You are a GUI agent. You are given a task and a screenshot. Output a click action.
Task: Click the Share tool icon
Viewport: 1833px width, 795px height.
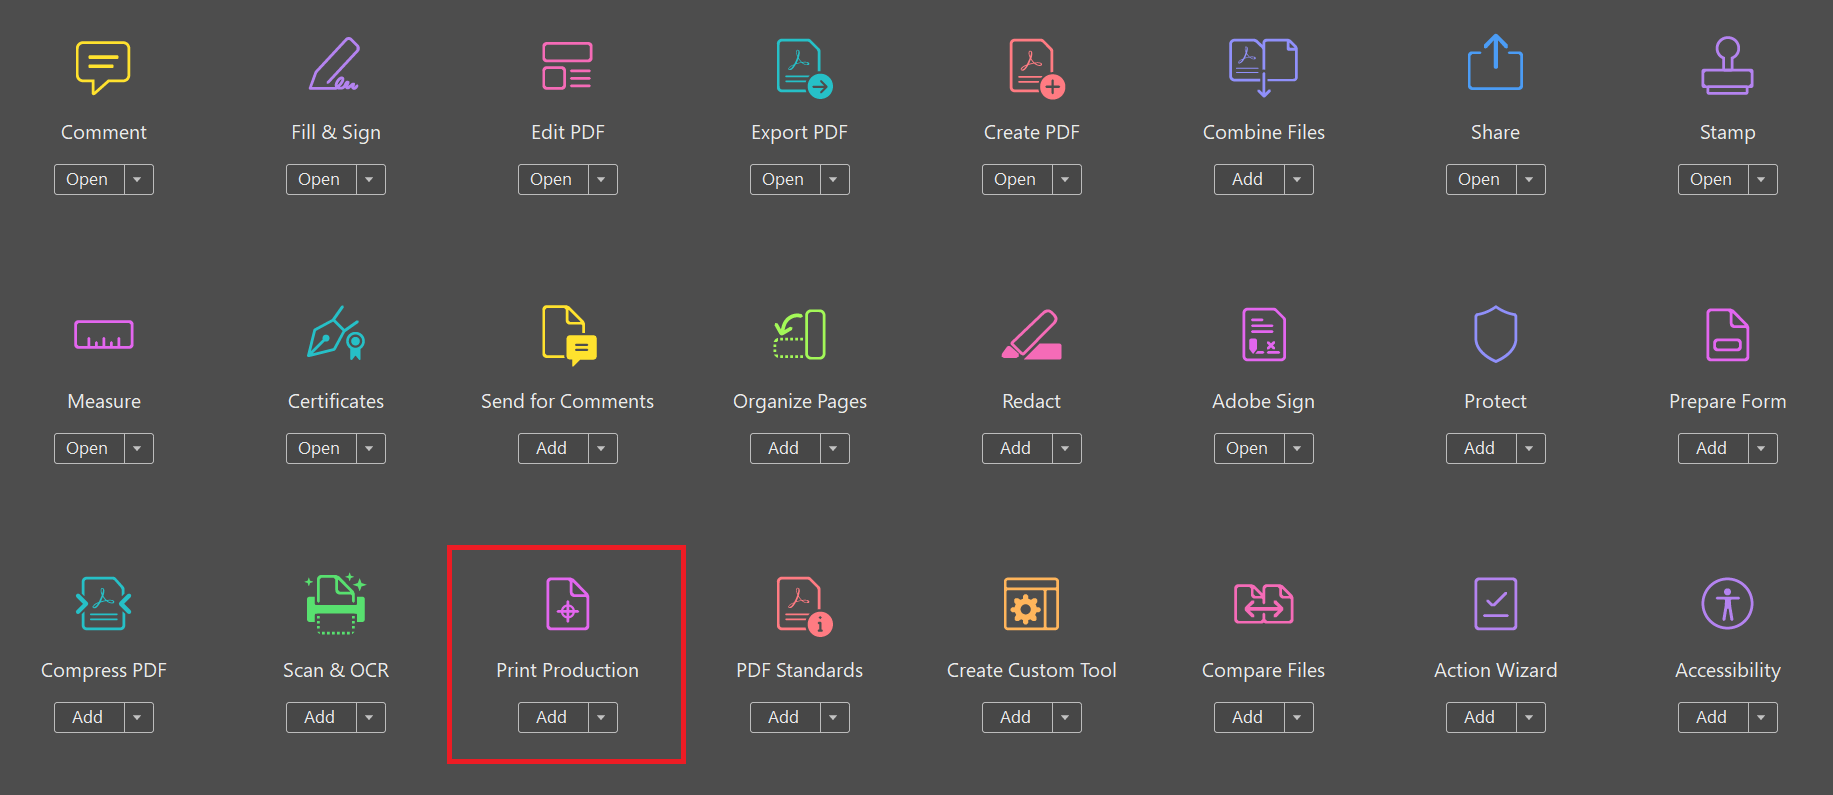[1495, 63]
